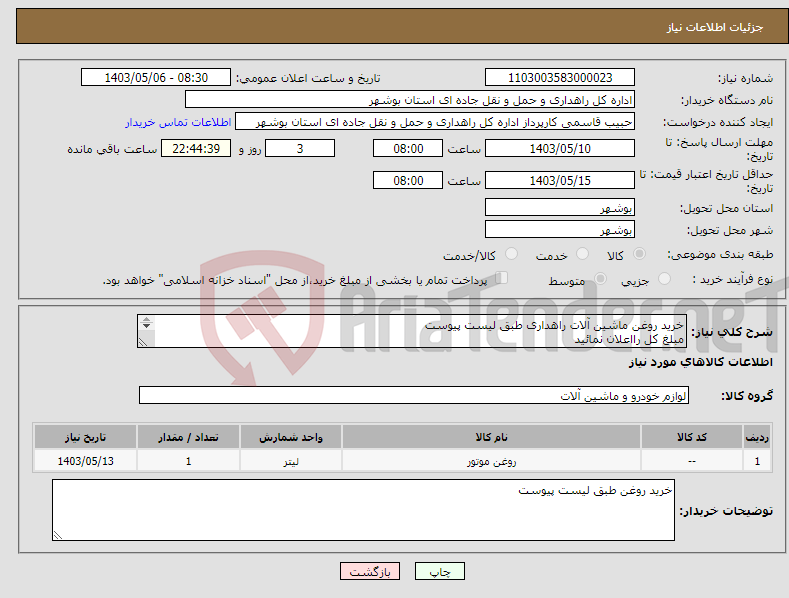Select the متوسط purchase type radio

click(600, 278)
